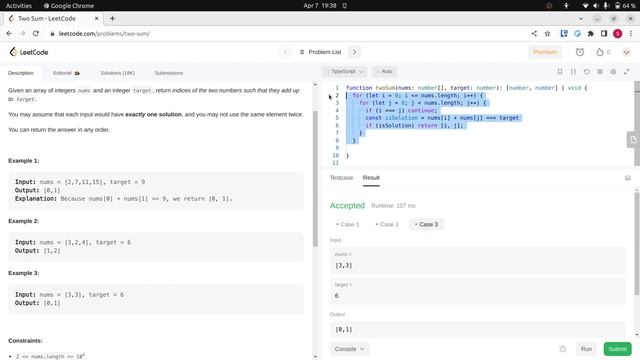Viewport: 640px width, 360px height.
Task: Submit the solution with Submit button
Action: tap(617, 349)
